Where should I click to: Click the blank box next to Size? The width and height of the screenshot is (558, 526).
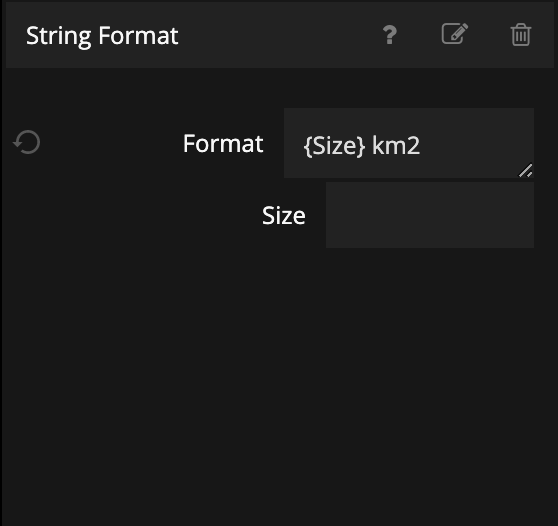430,215
